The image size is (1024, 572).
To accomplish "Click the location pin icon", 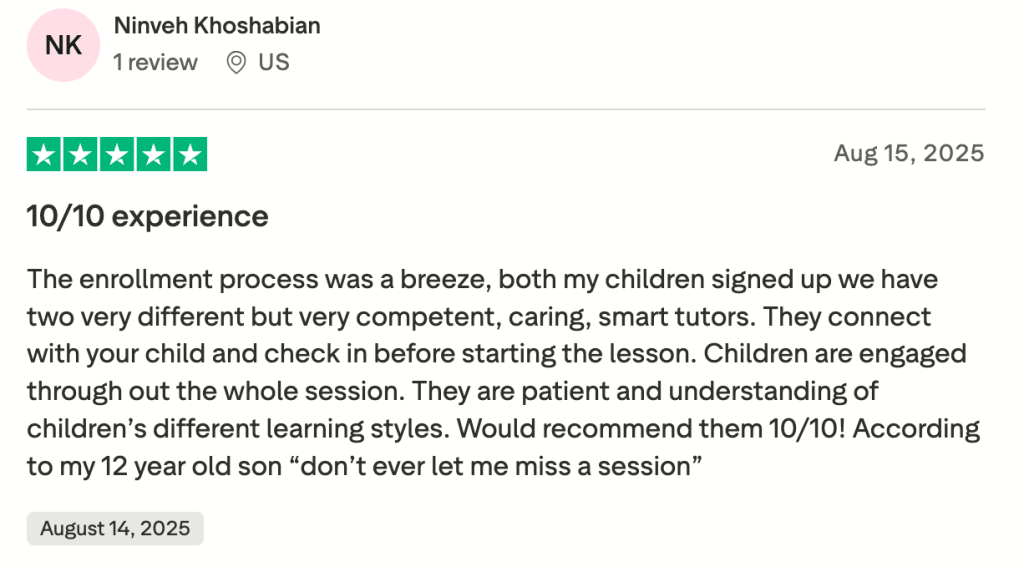I will [x=236, y=63].
